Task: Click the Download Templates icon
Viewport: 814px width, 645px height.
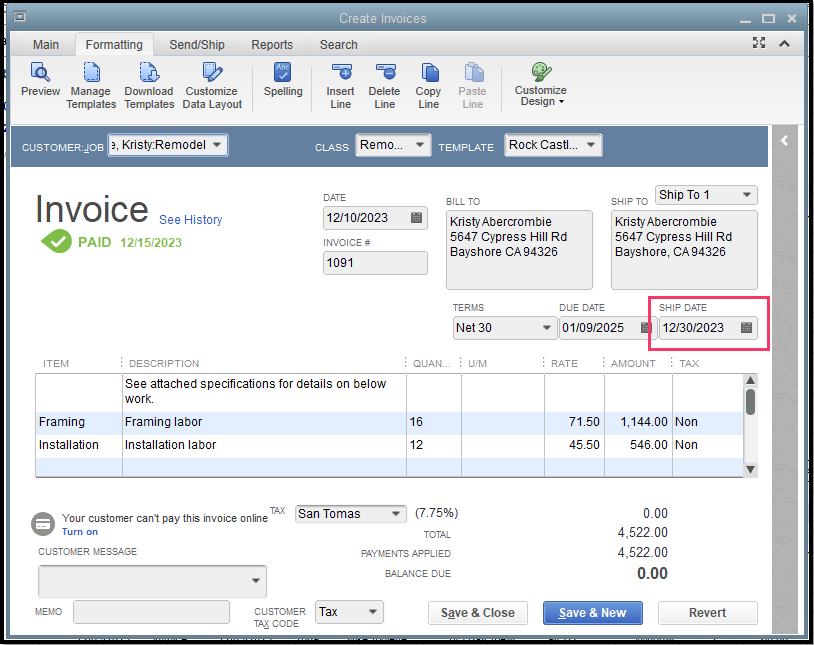Action: (148, 86)
